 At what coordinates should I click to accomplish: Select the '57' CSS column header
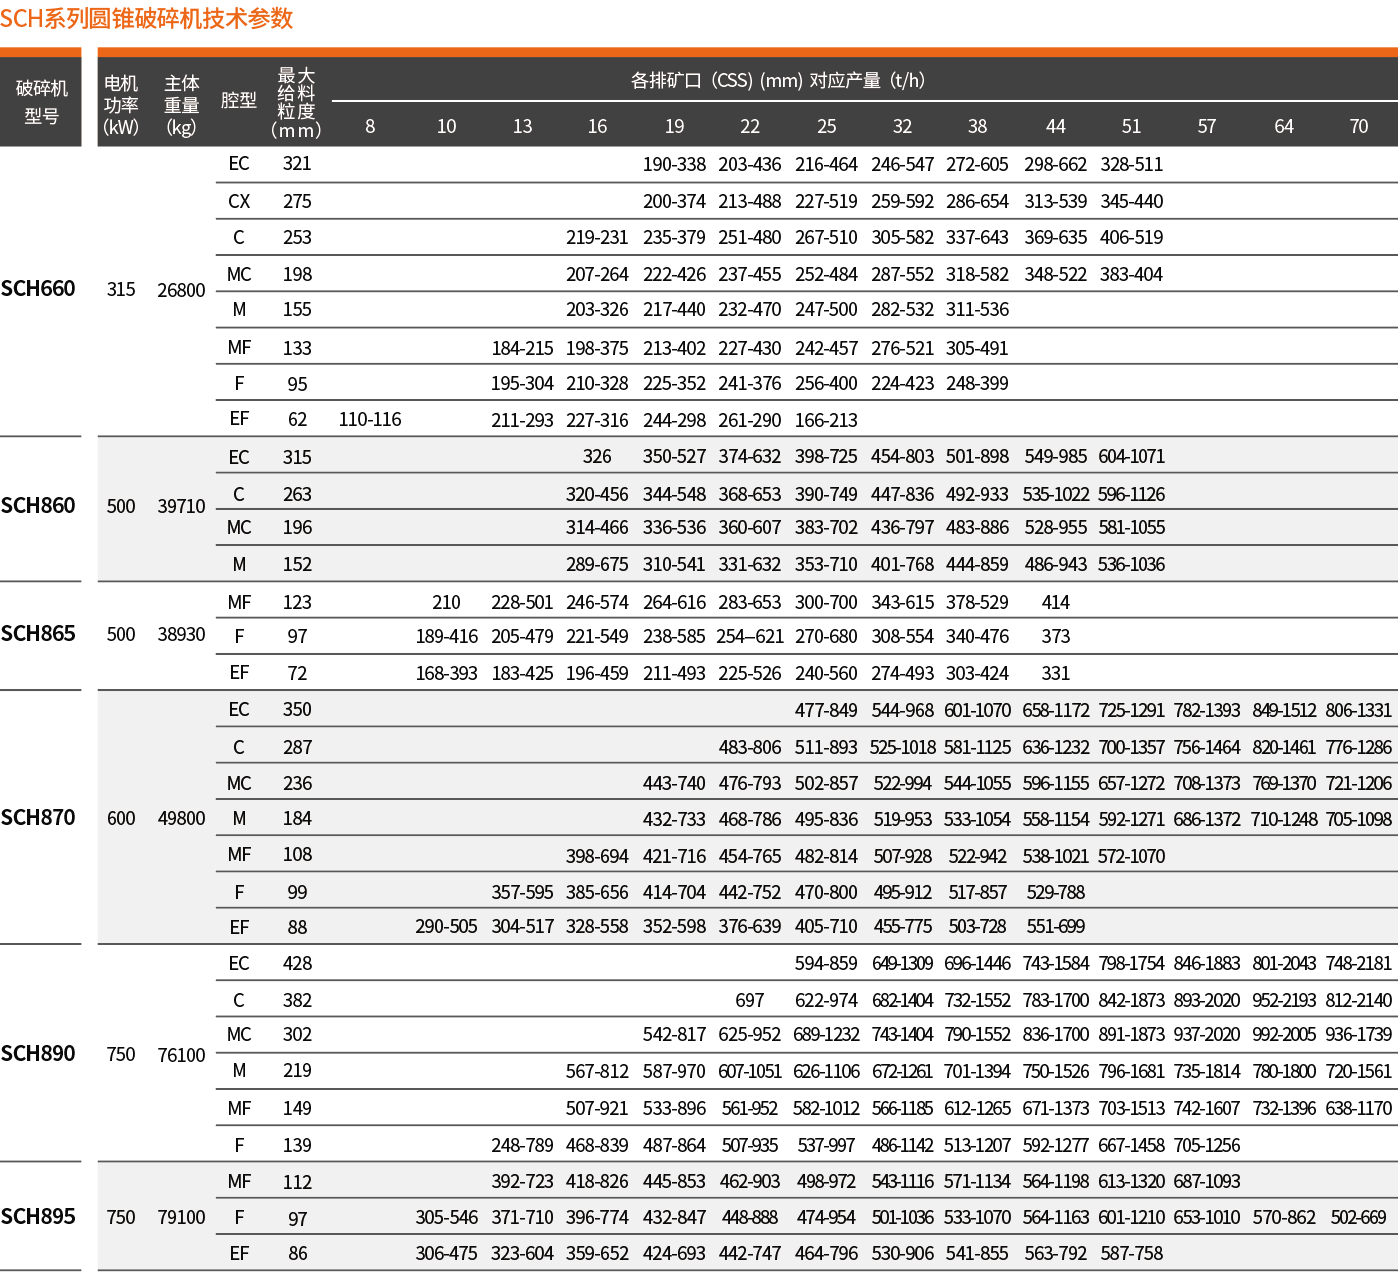coord(1207,126)
